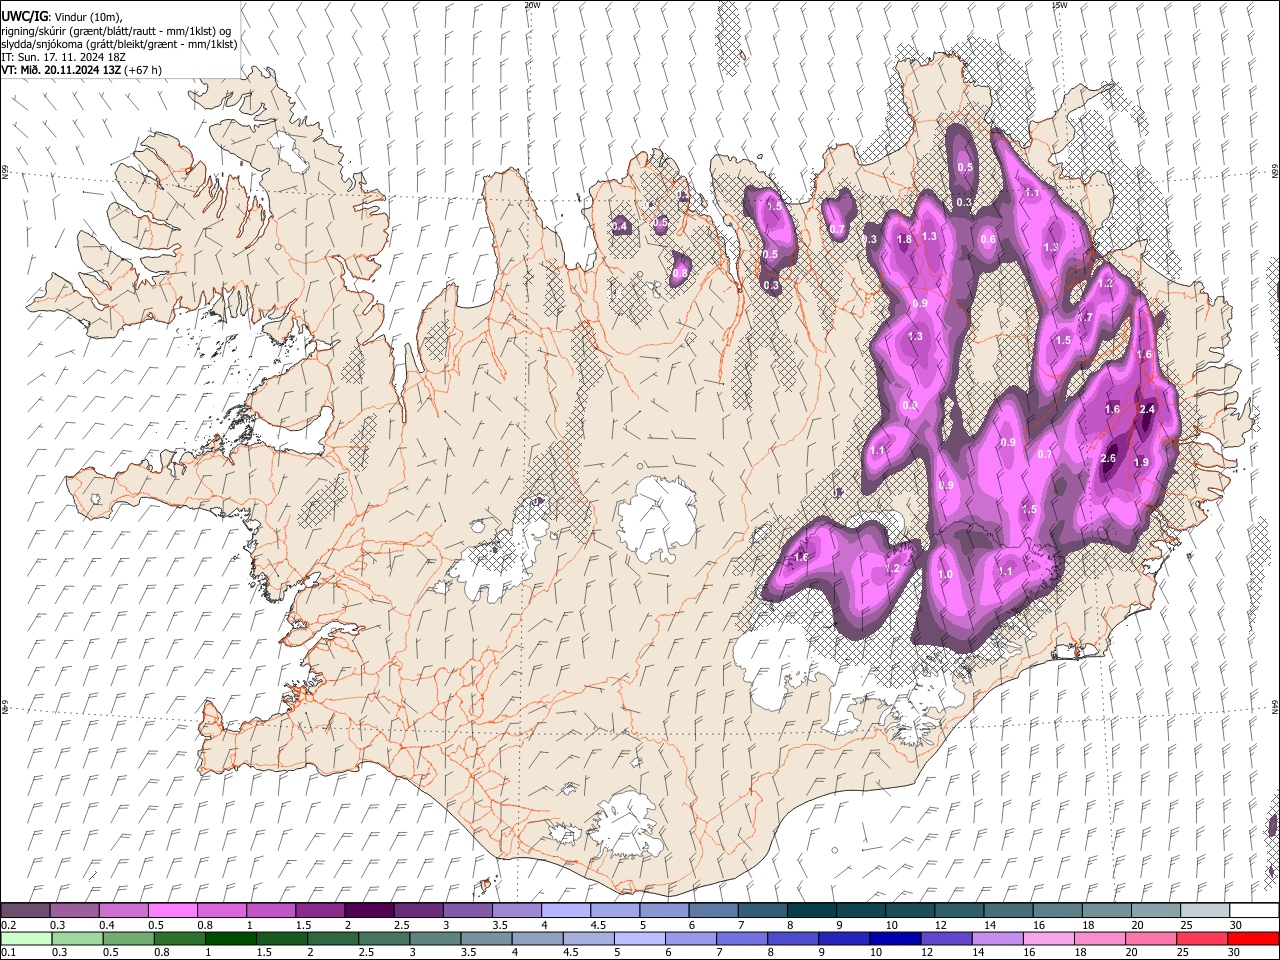
Task: Click the 1.7 precipitation value on the map
Action: click(1085, 317)
